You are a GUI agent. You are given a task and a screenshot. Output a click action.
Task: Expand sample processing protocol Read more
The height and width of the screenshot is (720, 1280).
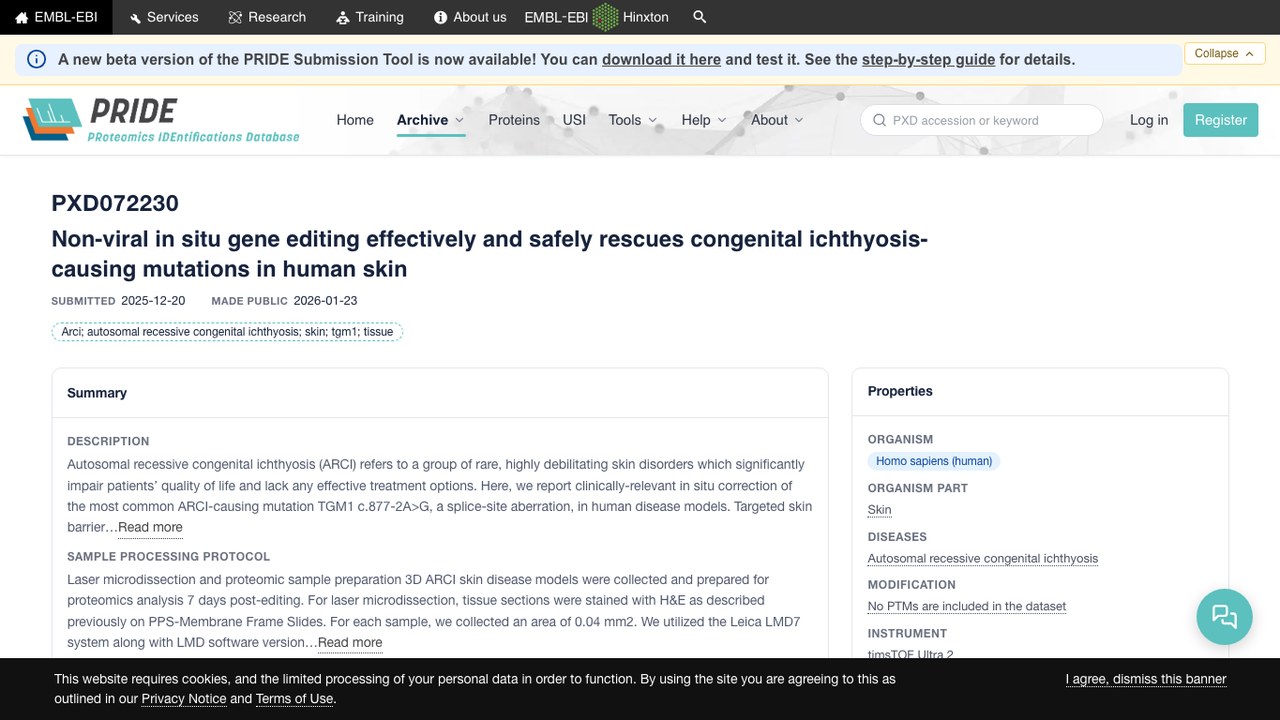pyautogui.click(x=350, y=643)
